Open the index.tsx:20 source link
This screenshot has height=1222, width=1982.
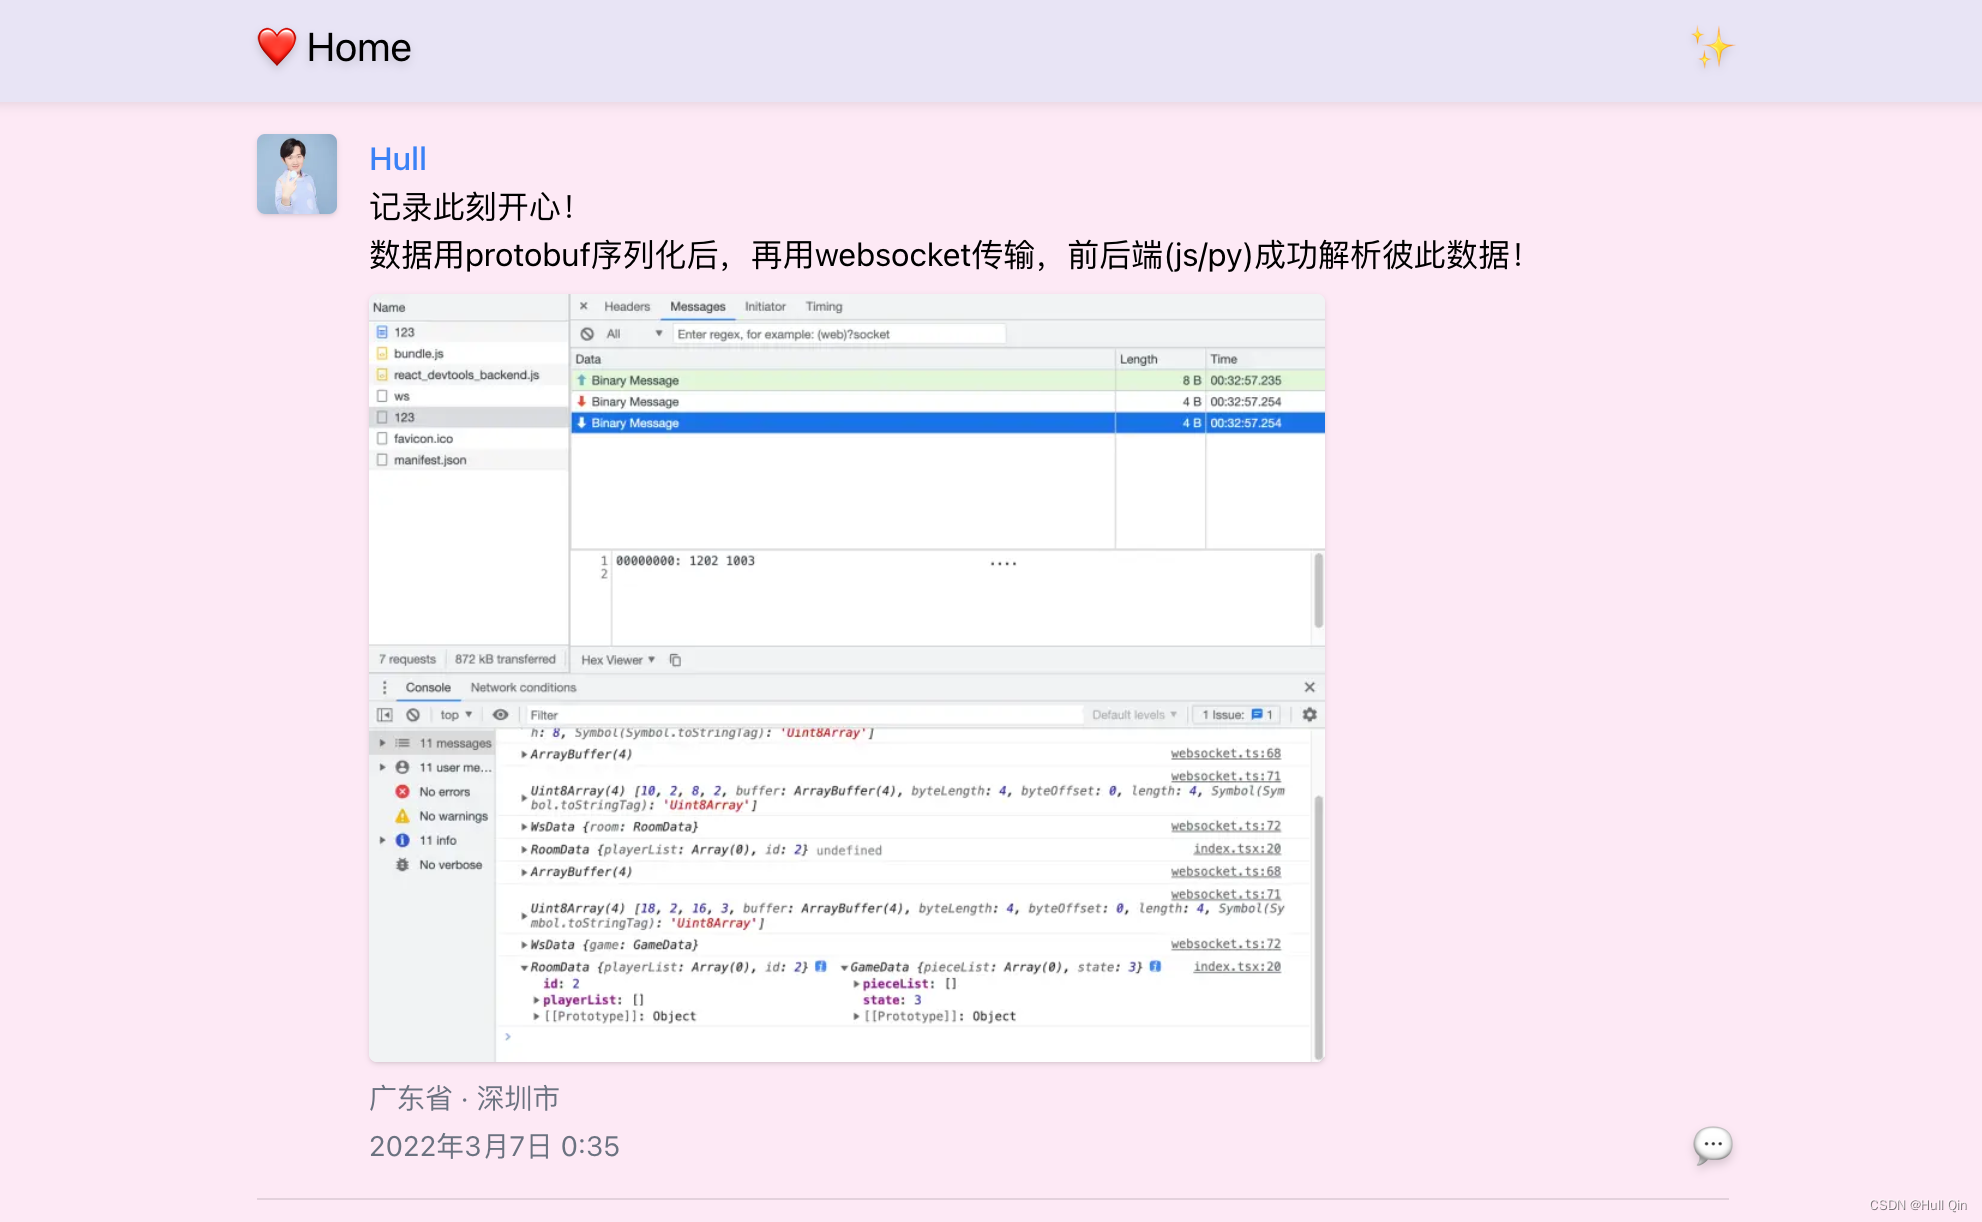tap(1236, 849)
